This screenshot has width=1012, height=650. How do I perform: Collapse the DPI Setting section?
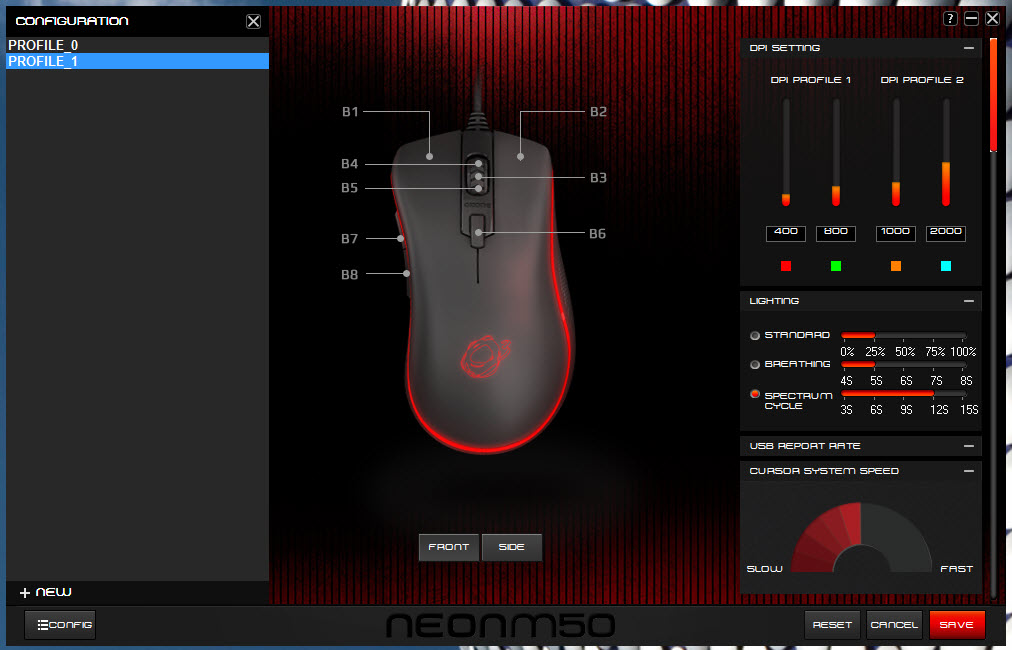pos(969,48)
